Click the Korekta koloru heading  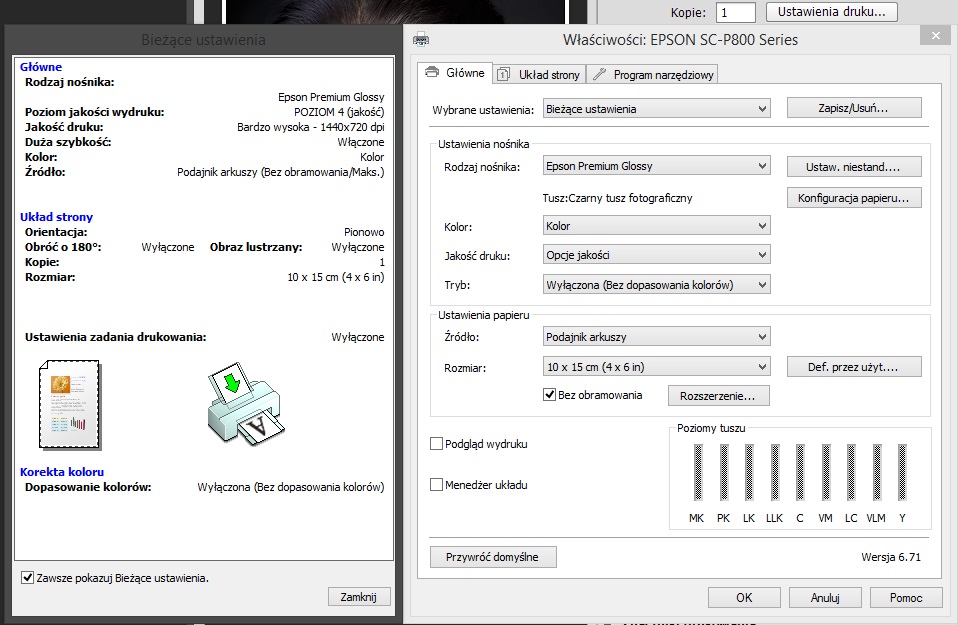(62, 472)
